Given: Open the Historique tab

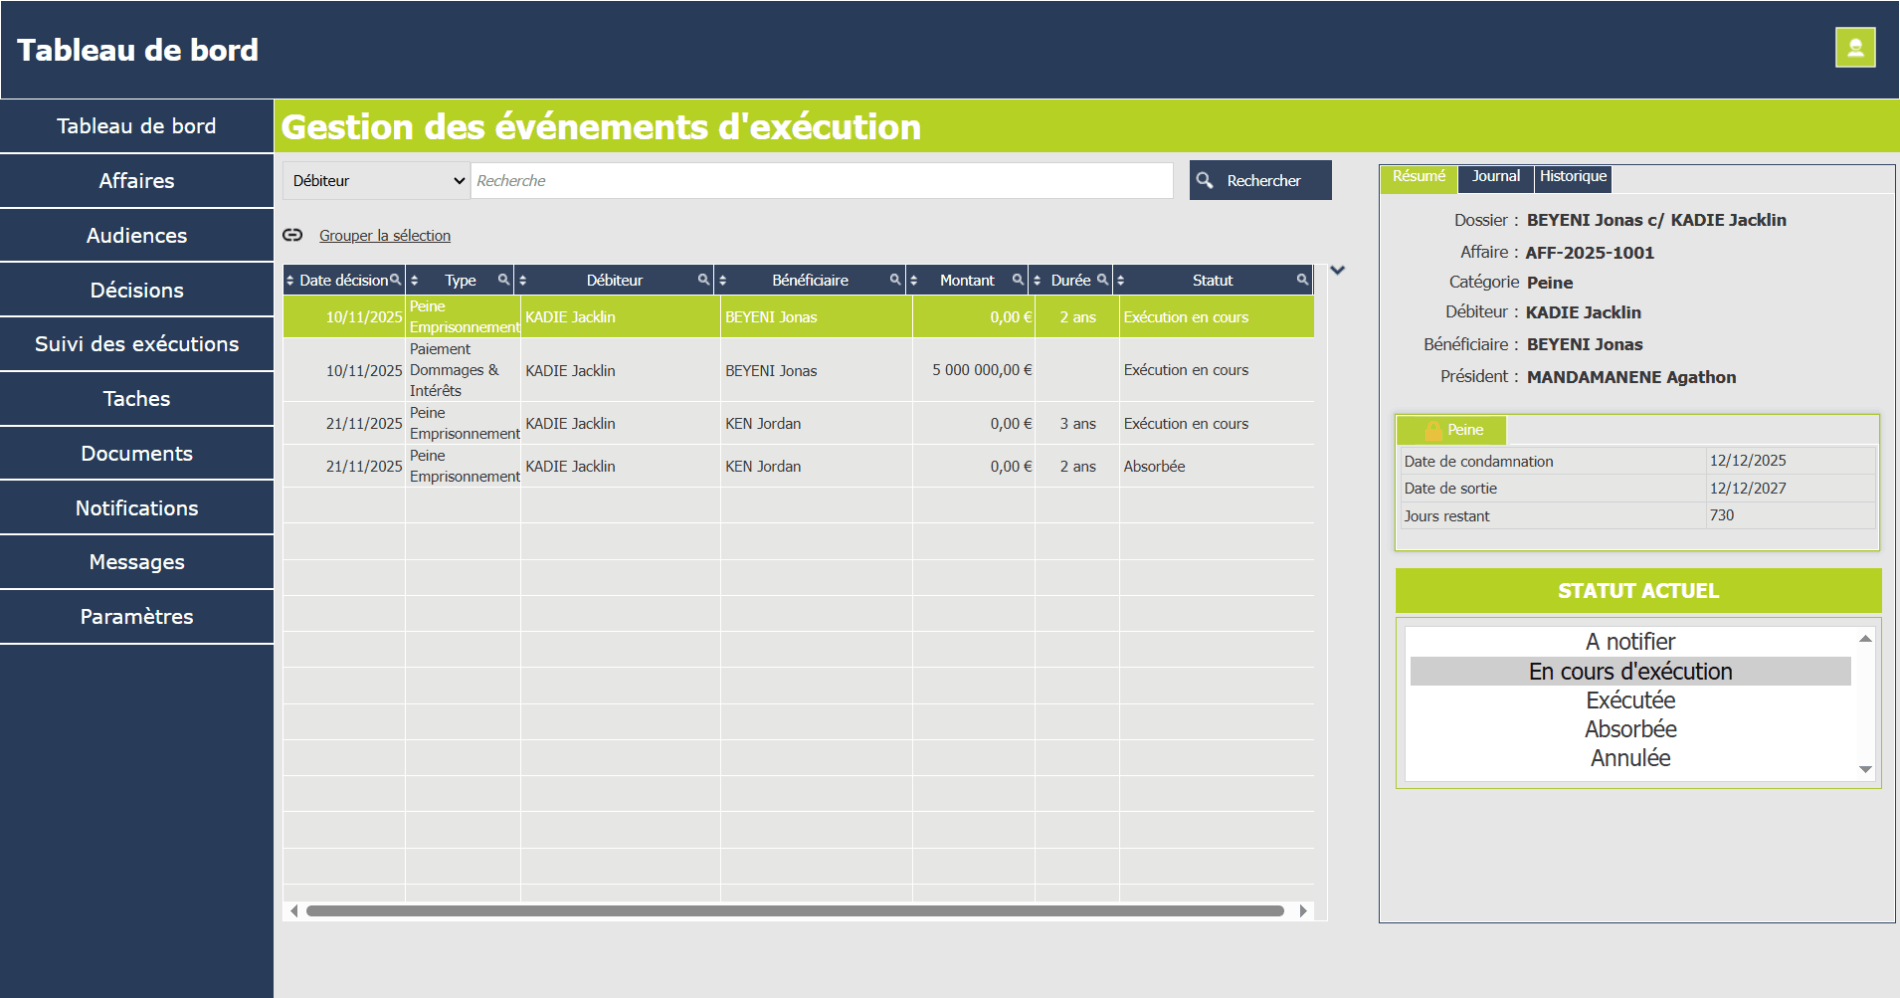Looking at the screenshot, I should [x=1572, y=177].
